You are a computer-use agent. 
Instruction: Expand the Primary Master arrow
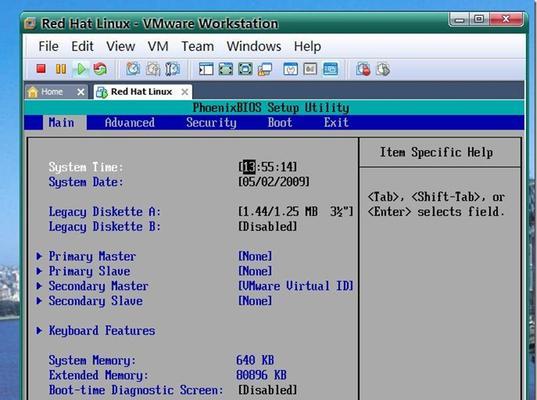tap(39, 256)
